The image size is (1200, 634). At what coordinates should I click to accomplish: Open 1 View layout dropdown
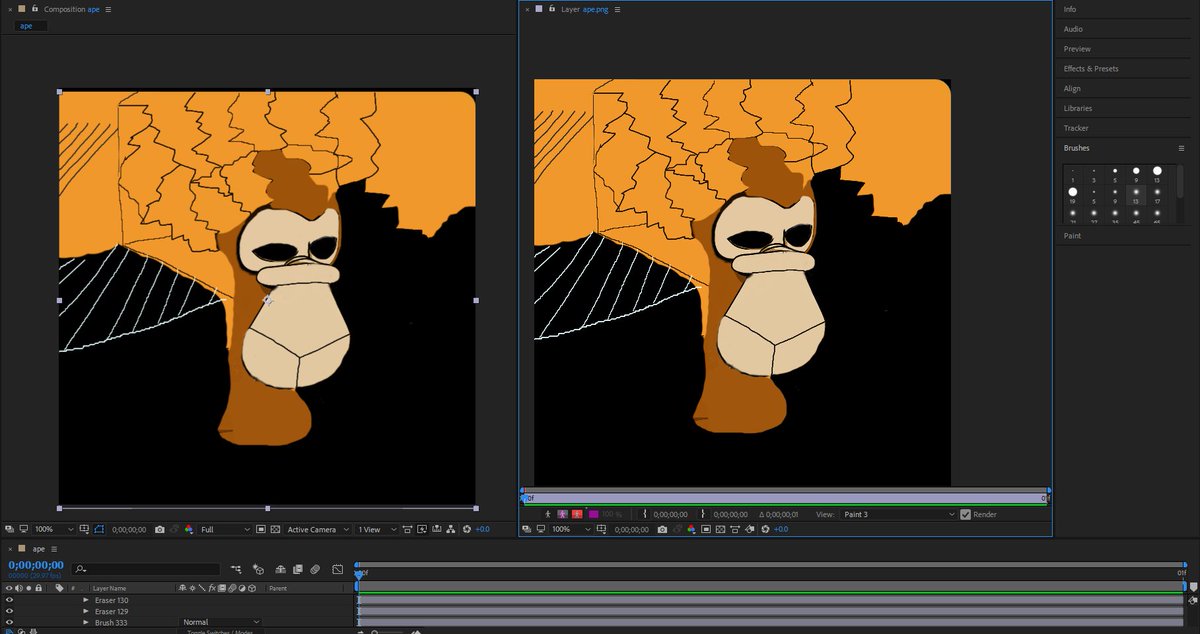[x=377, y=529]
